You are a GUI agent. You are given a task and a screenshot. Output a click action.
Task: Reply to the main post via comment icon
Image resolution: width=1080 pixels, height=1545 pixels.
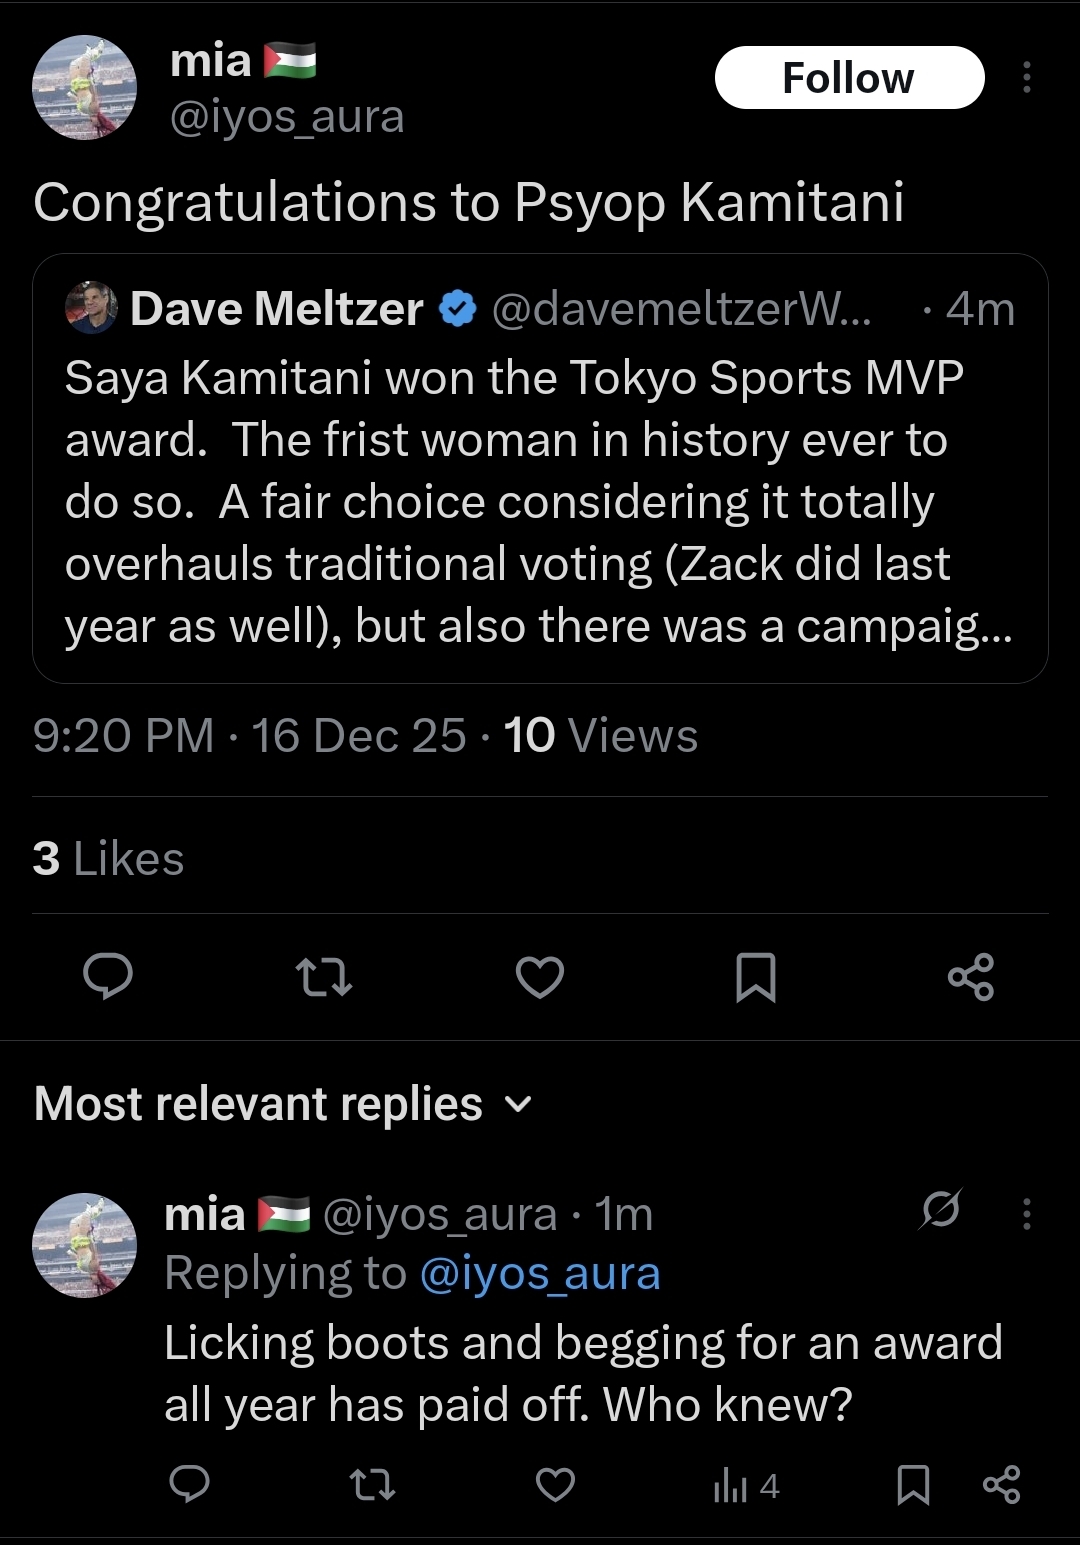[x=107, y=977]
